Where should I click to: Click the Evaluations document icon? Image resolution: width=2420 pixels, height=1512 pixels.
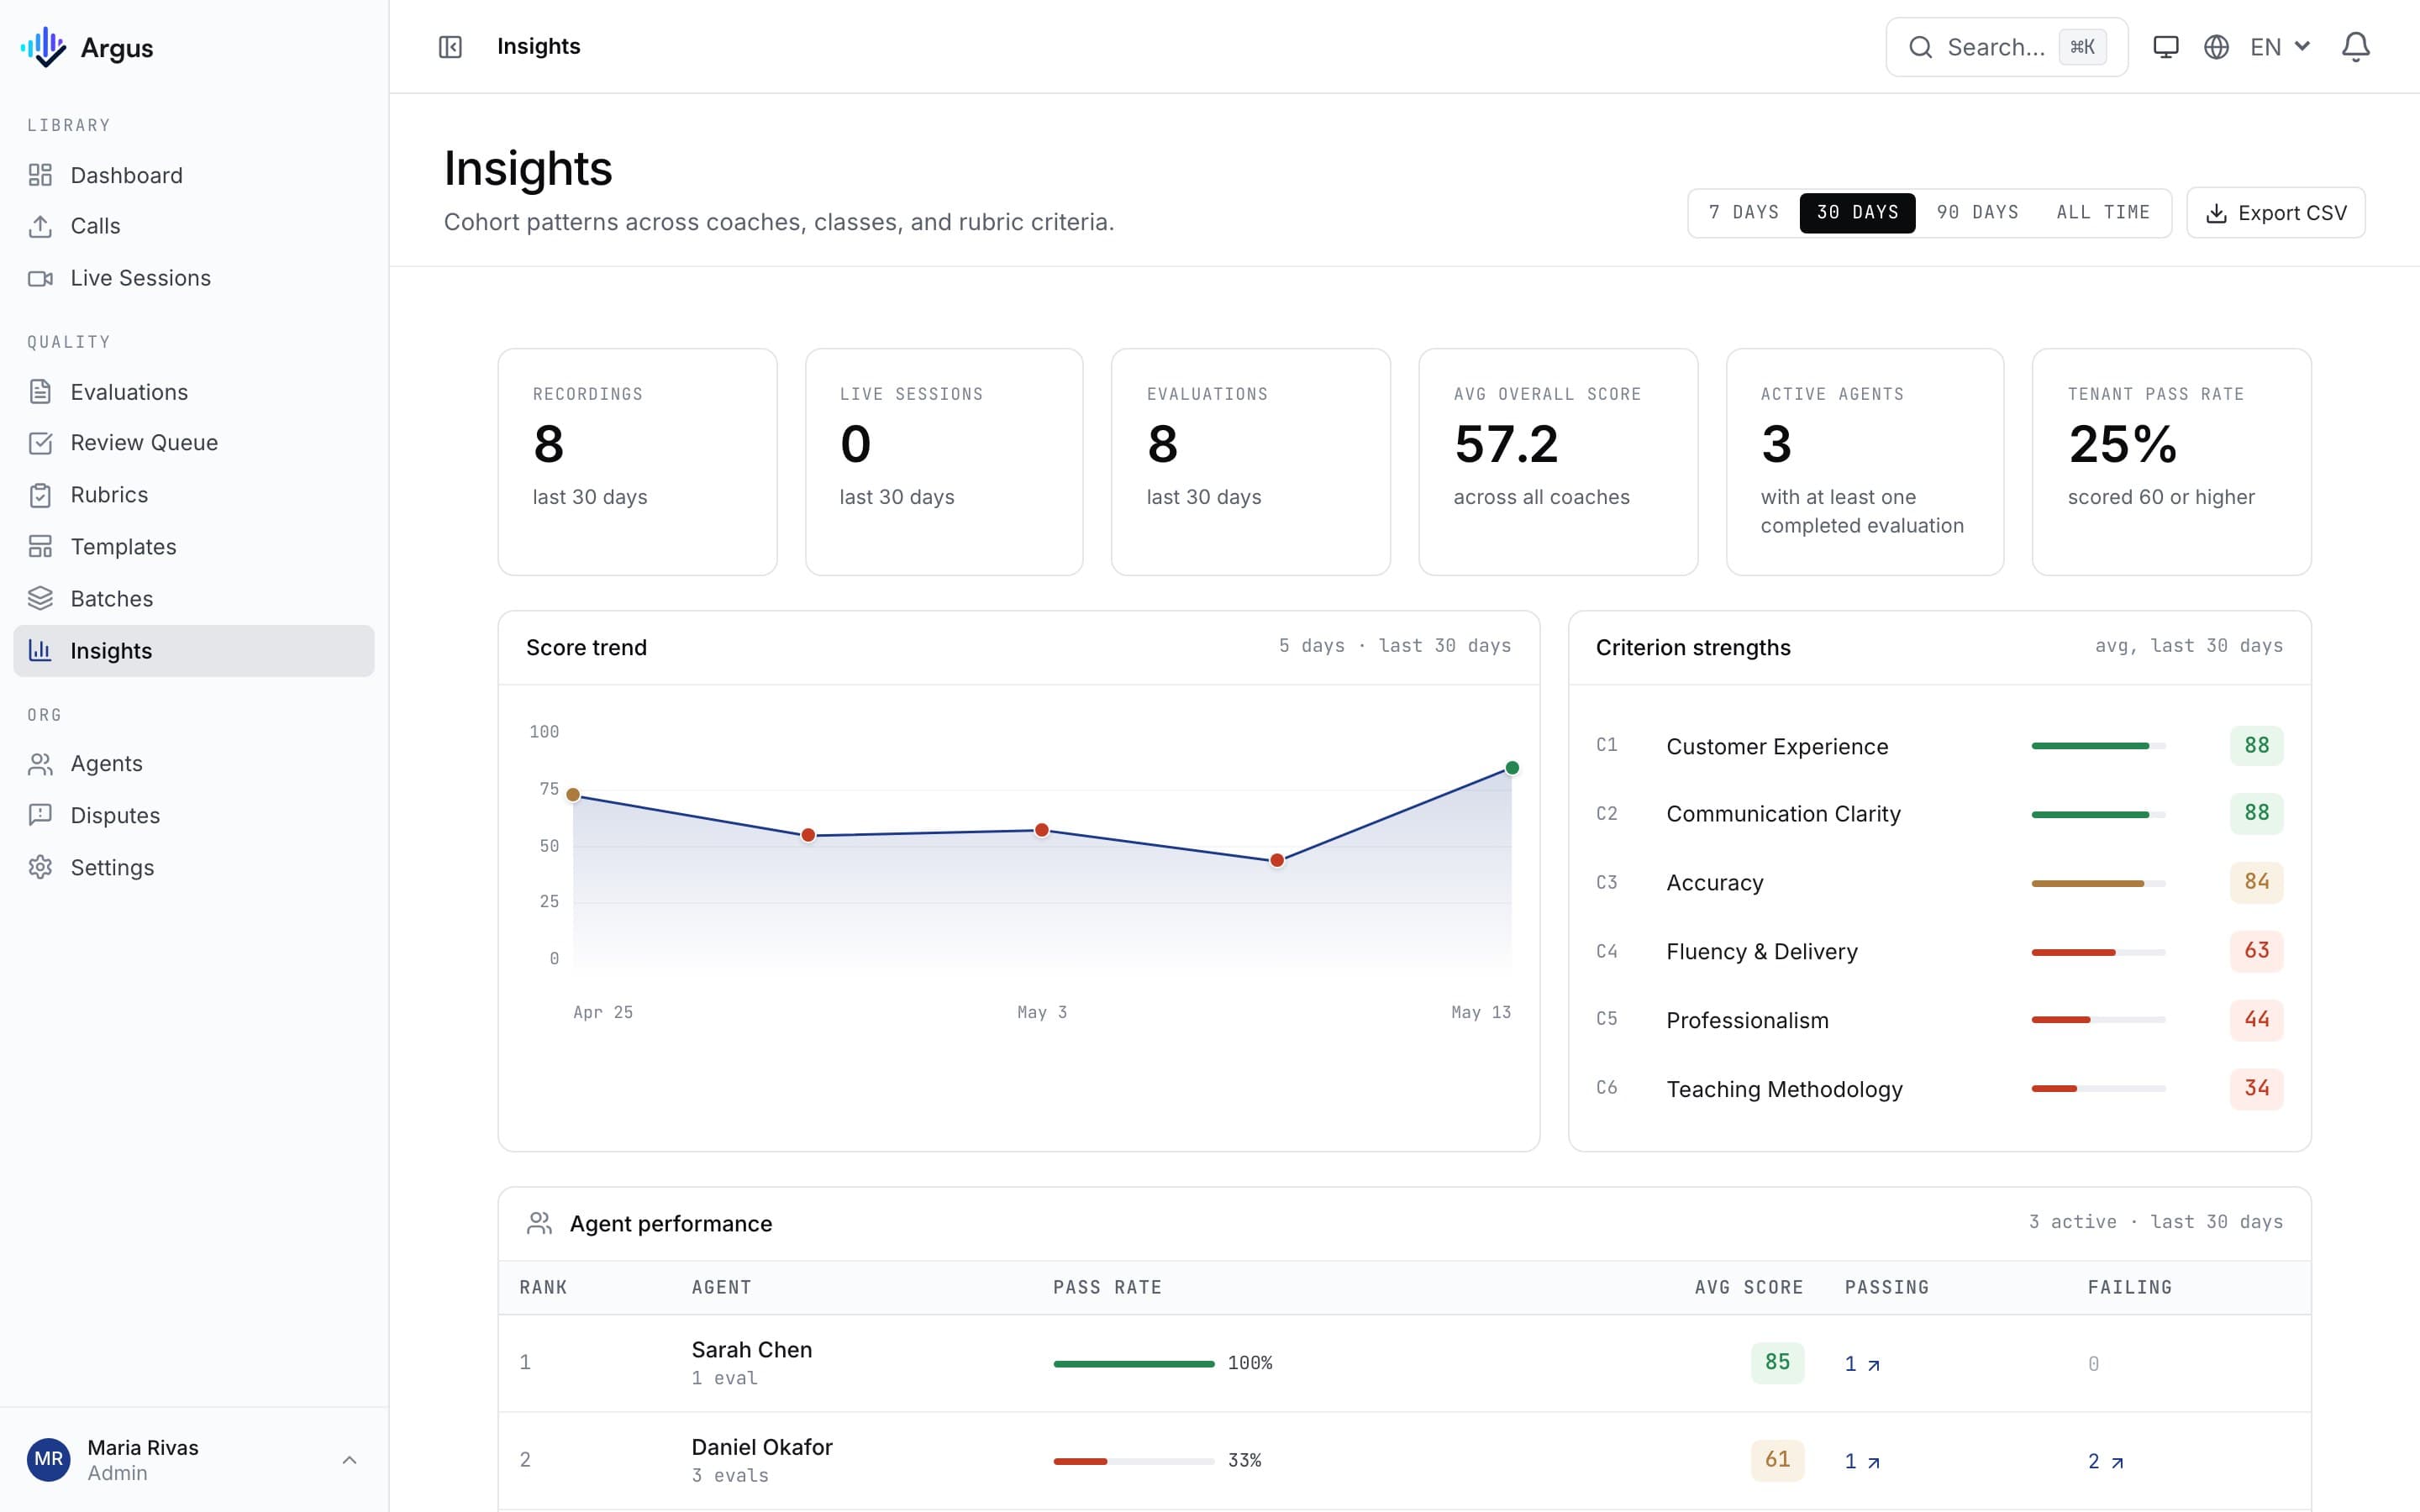(x=40, y=392)
